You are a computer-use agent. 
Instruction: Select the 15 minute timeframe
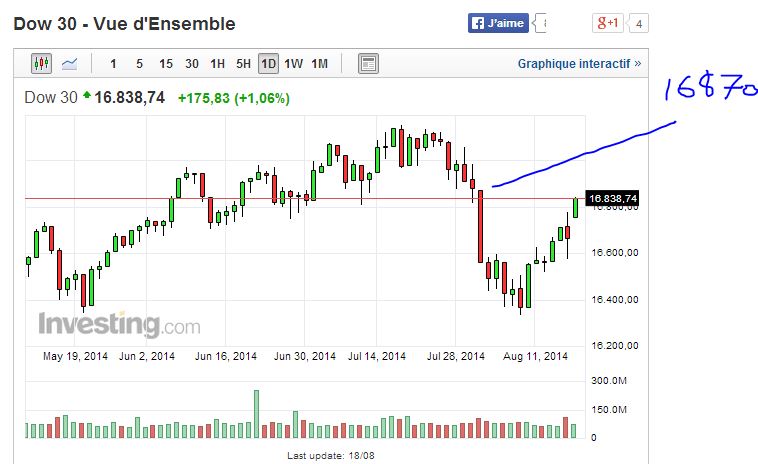[x=166, y=64]
